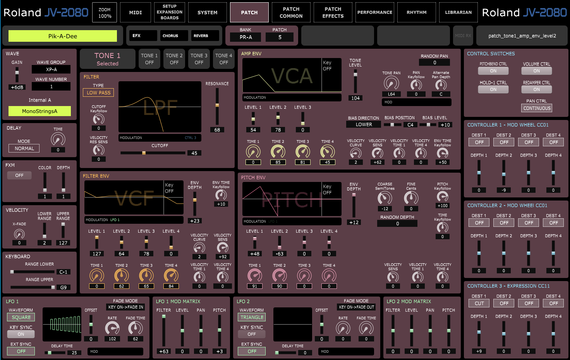This screenshot has width=570, height=360.
Task: Toggle the Tone 4 OFF switch
Action: pyautogui.click(x=224, y=59)
